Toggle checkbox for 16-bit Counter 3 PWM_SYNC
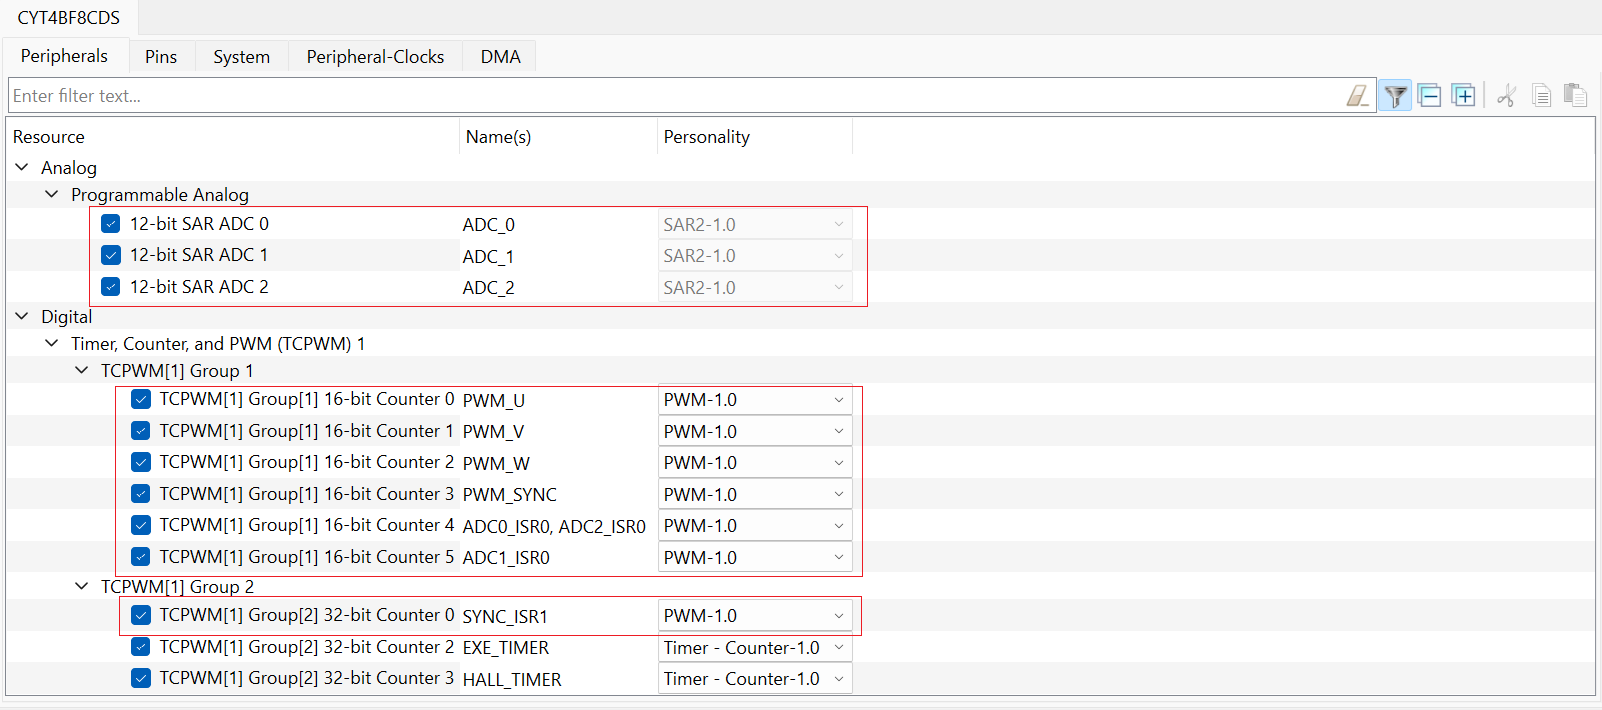 tap(141, 494)
